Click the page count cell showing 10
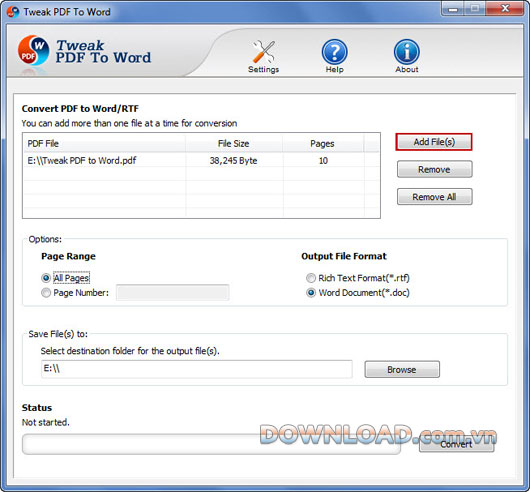This screenshot has height=492, width=530. [x=323, y=161]
